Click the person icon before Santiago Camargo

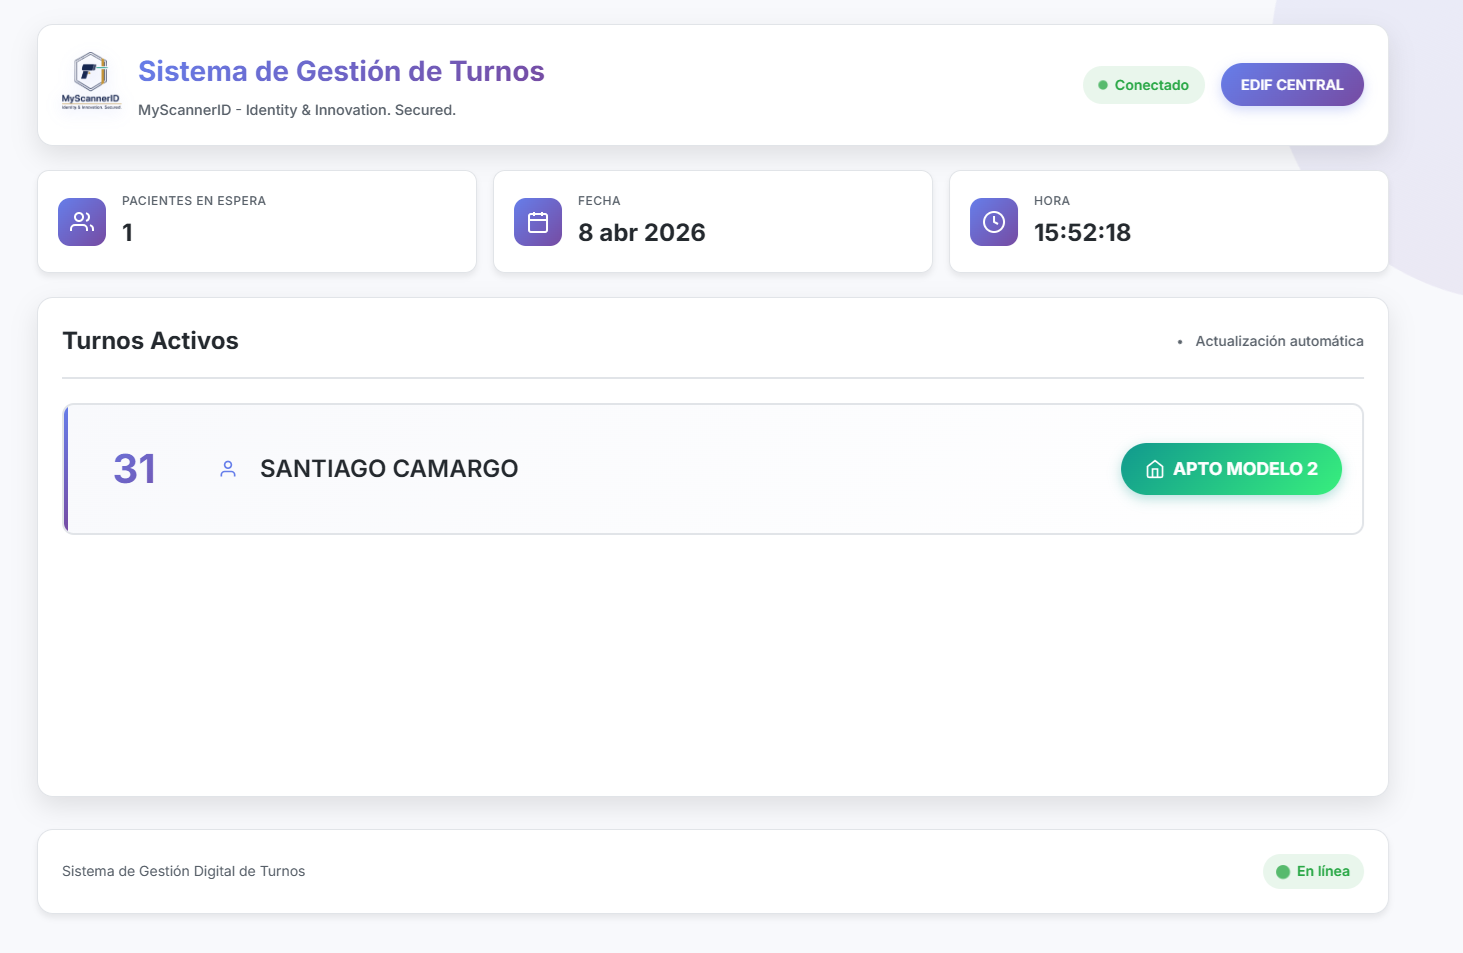point(228,469)
